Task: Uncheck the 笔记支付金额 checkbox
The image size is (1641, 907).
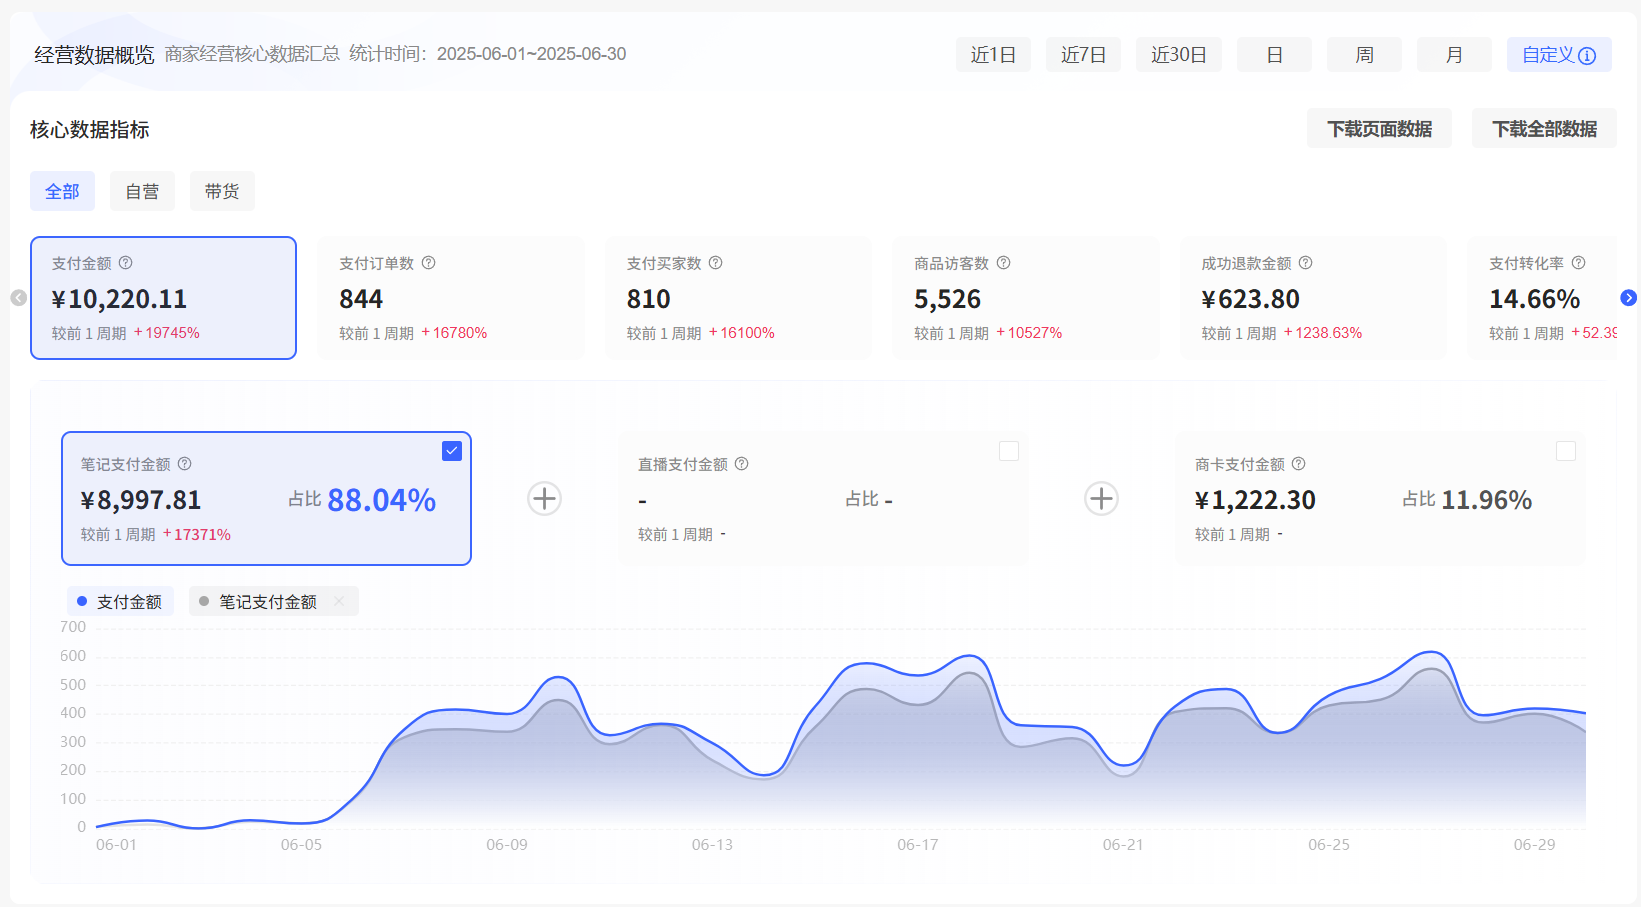Action: (x=452, y=451)
